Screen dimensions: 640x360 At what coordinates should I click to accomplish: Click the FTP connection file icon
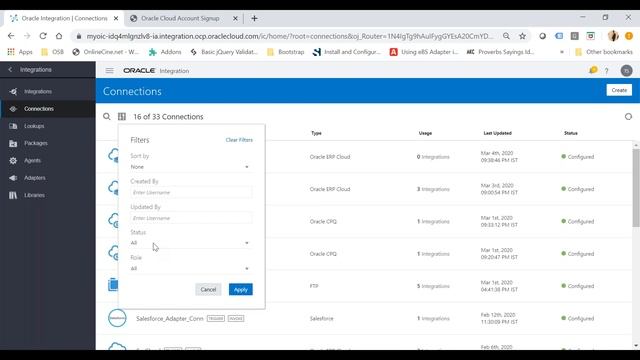coord(113,284)
